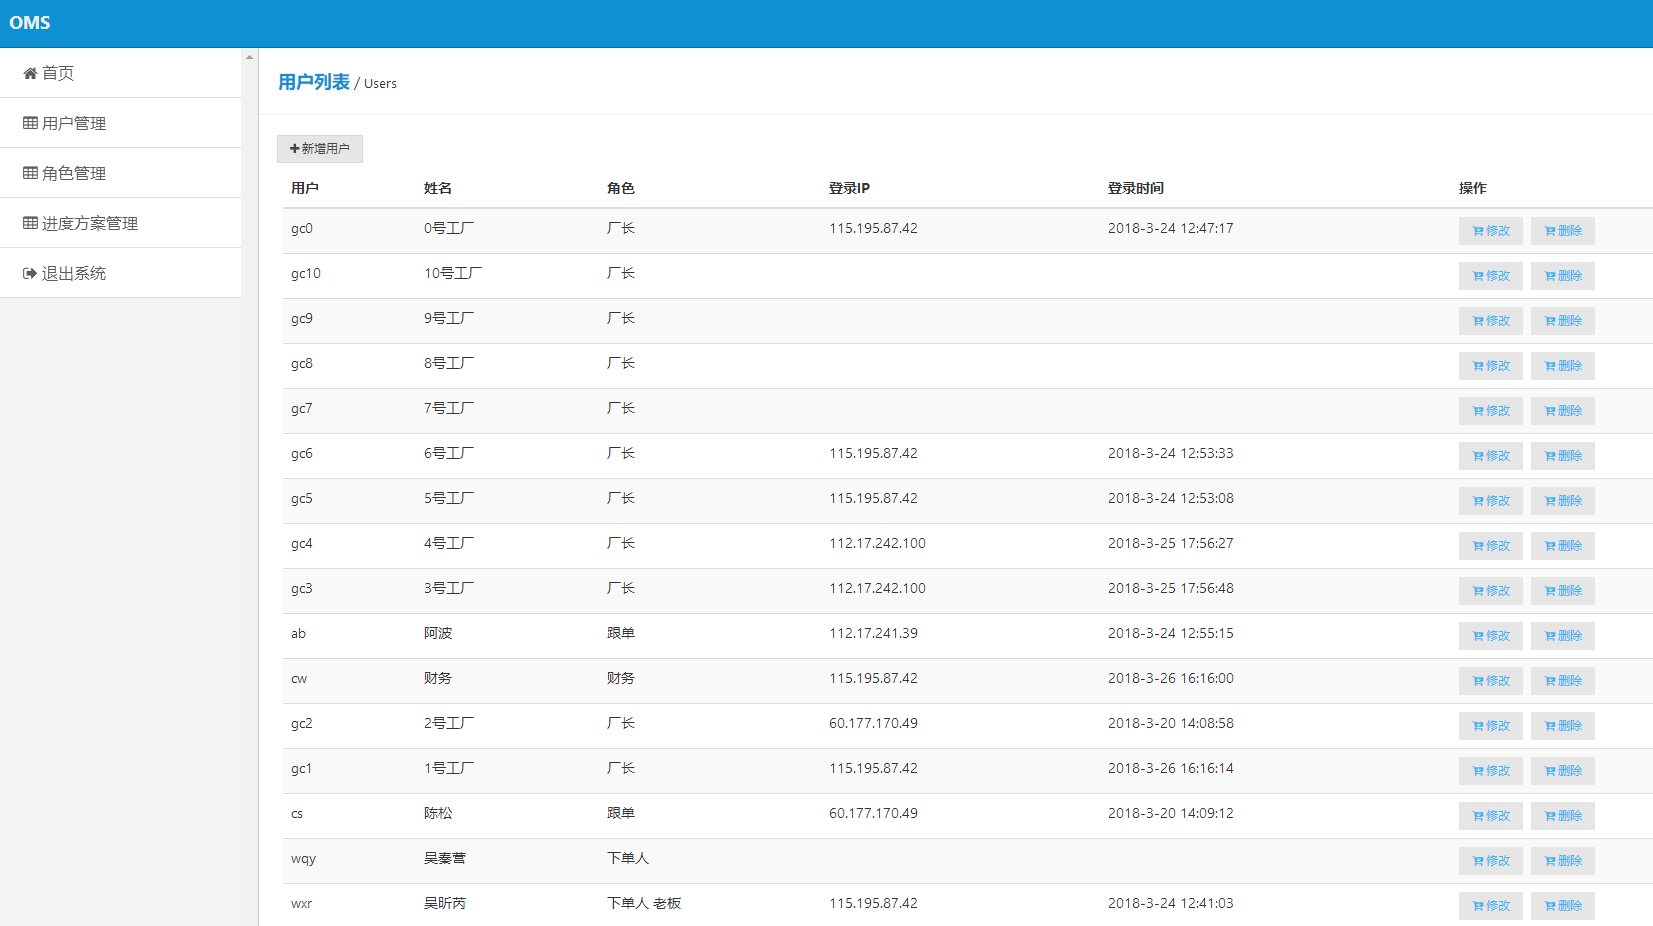Click the 60.177.170.49 IP in gc2 row
This screenshot has height=926, width=1653.
click(x=873, y=723)
